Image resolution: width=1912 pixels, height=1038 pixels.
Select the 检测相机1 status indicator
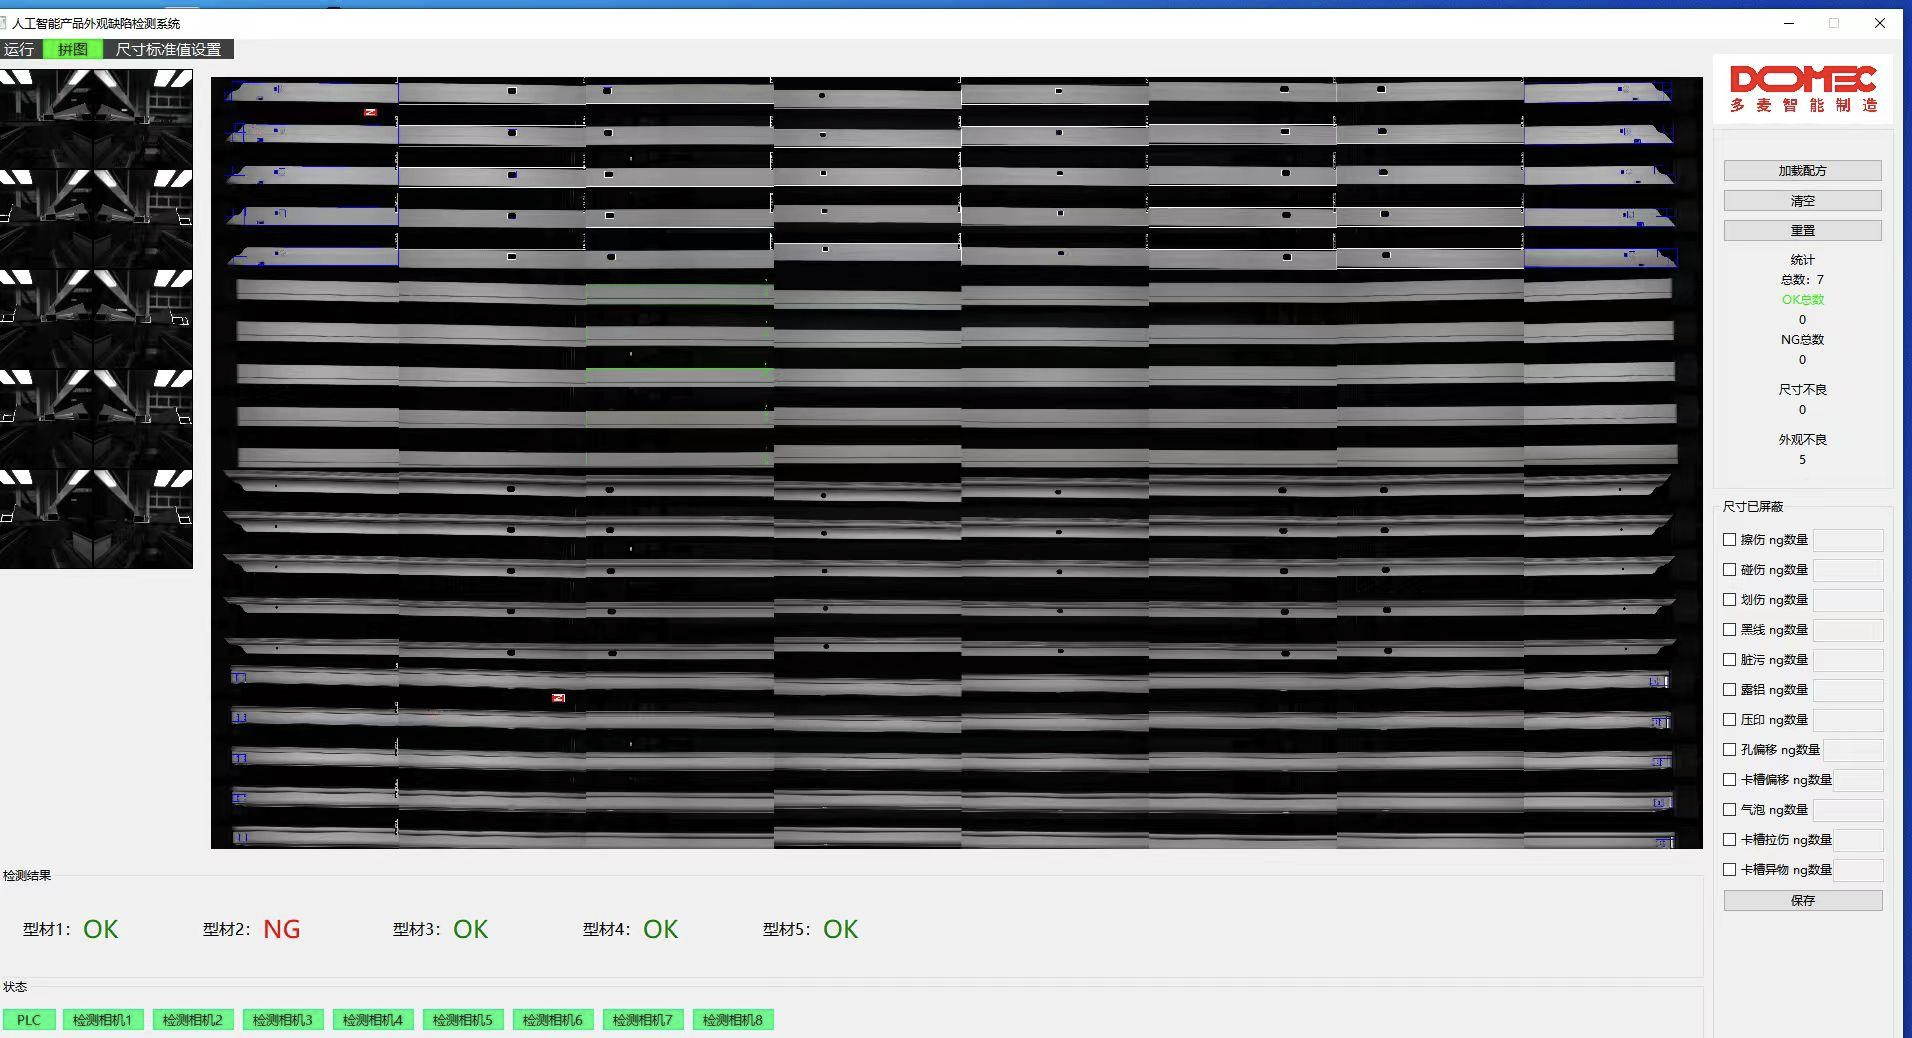[x=102, y=1020]
